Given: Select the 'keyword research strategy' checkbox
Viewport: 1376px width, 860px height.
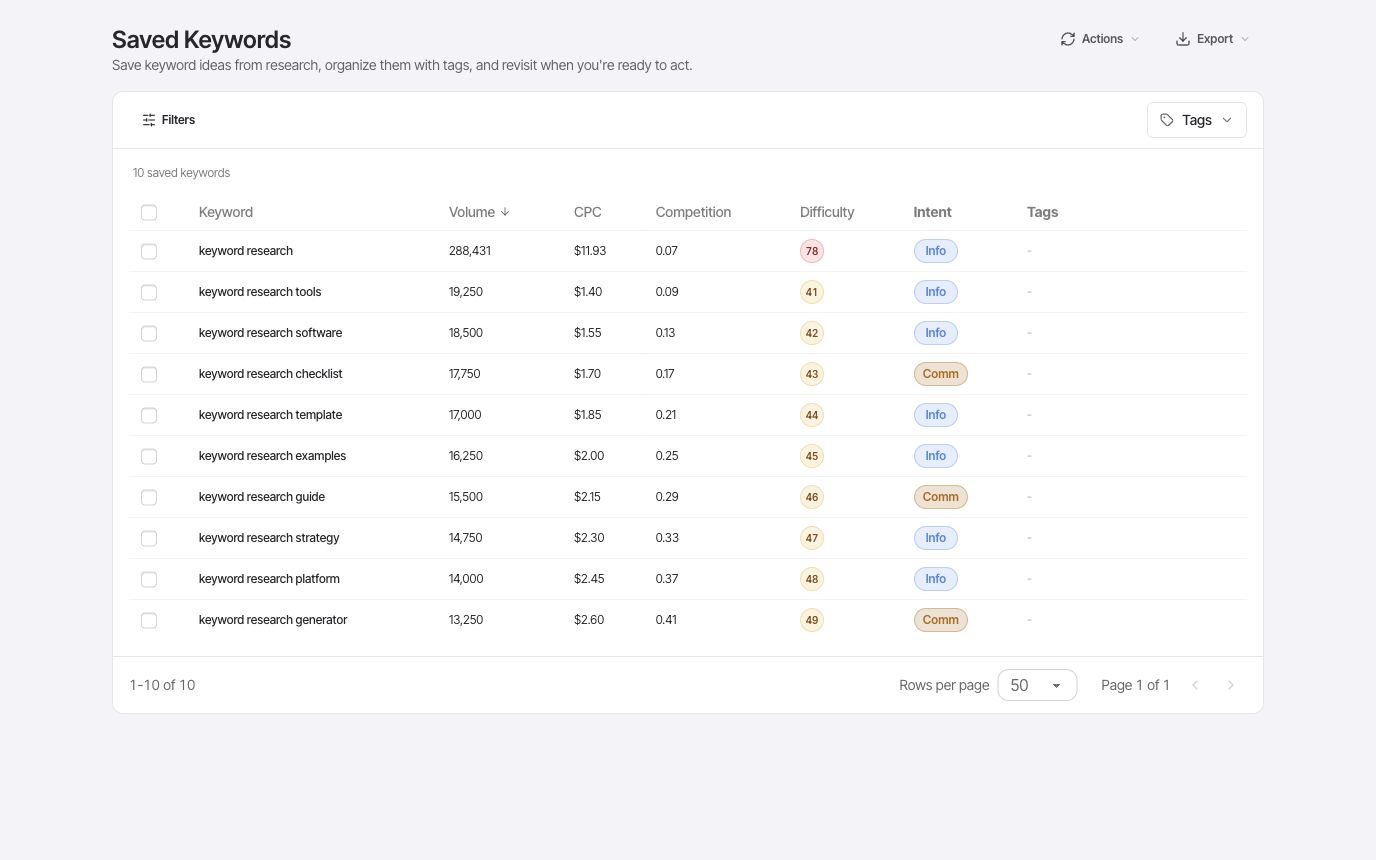Looking at the screenshot, I should (149, 538).
